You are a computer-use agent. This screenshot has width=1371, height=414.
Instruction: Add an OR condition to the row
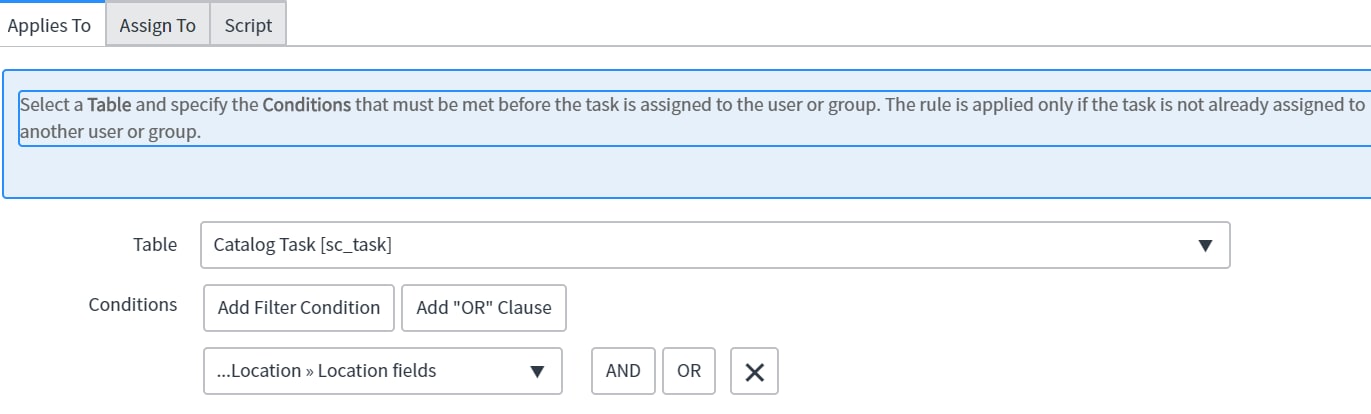(x=689, y=371)
